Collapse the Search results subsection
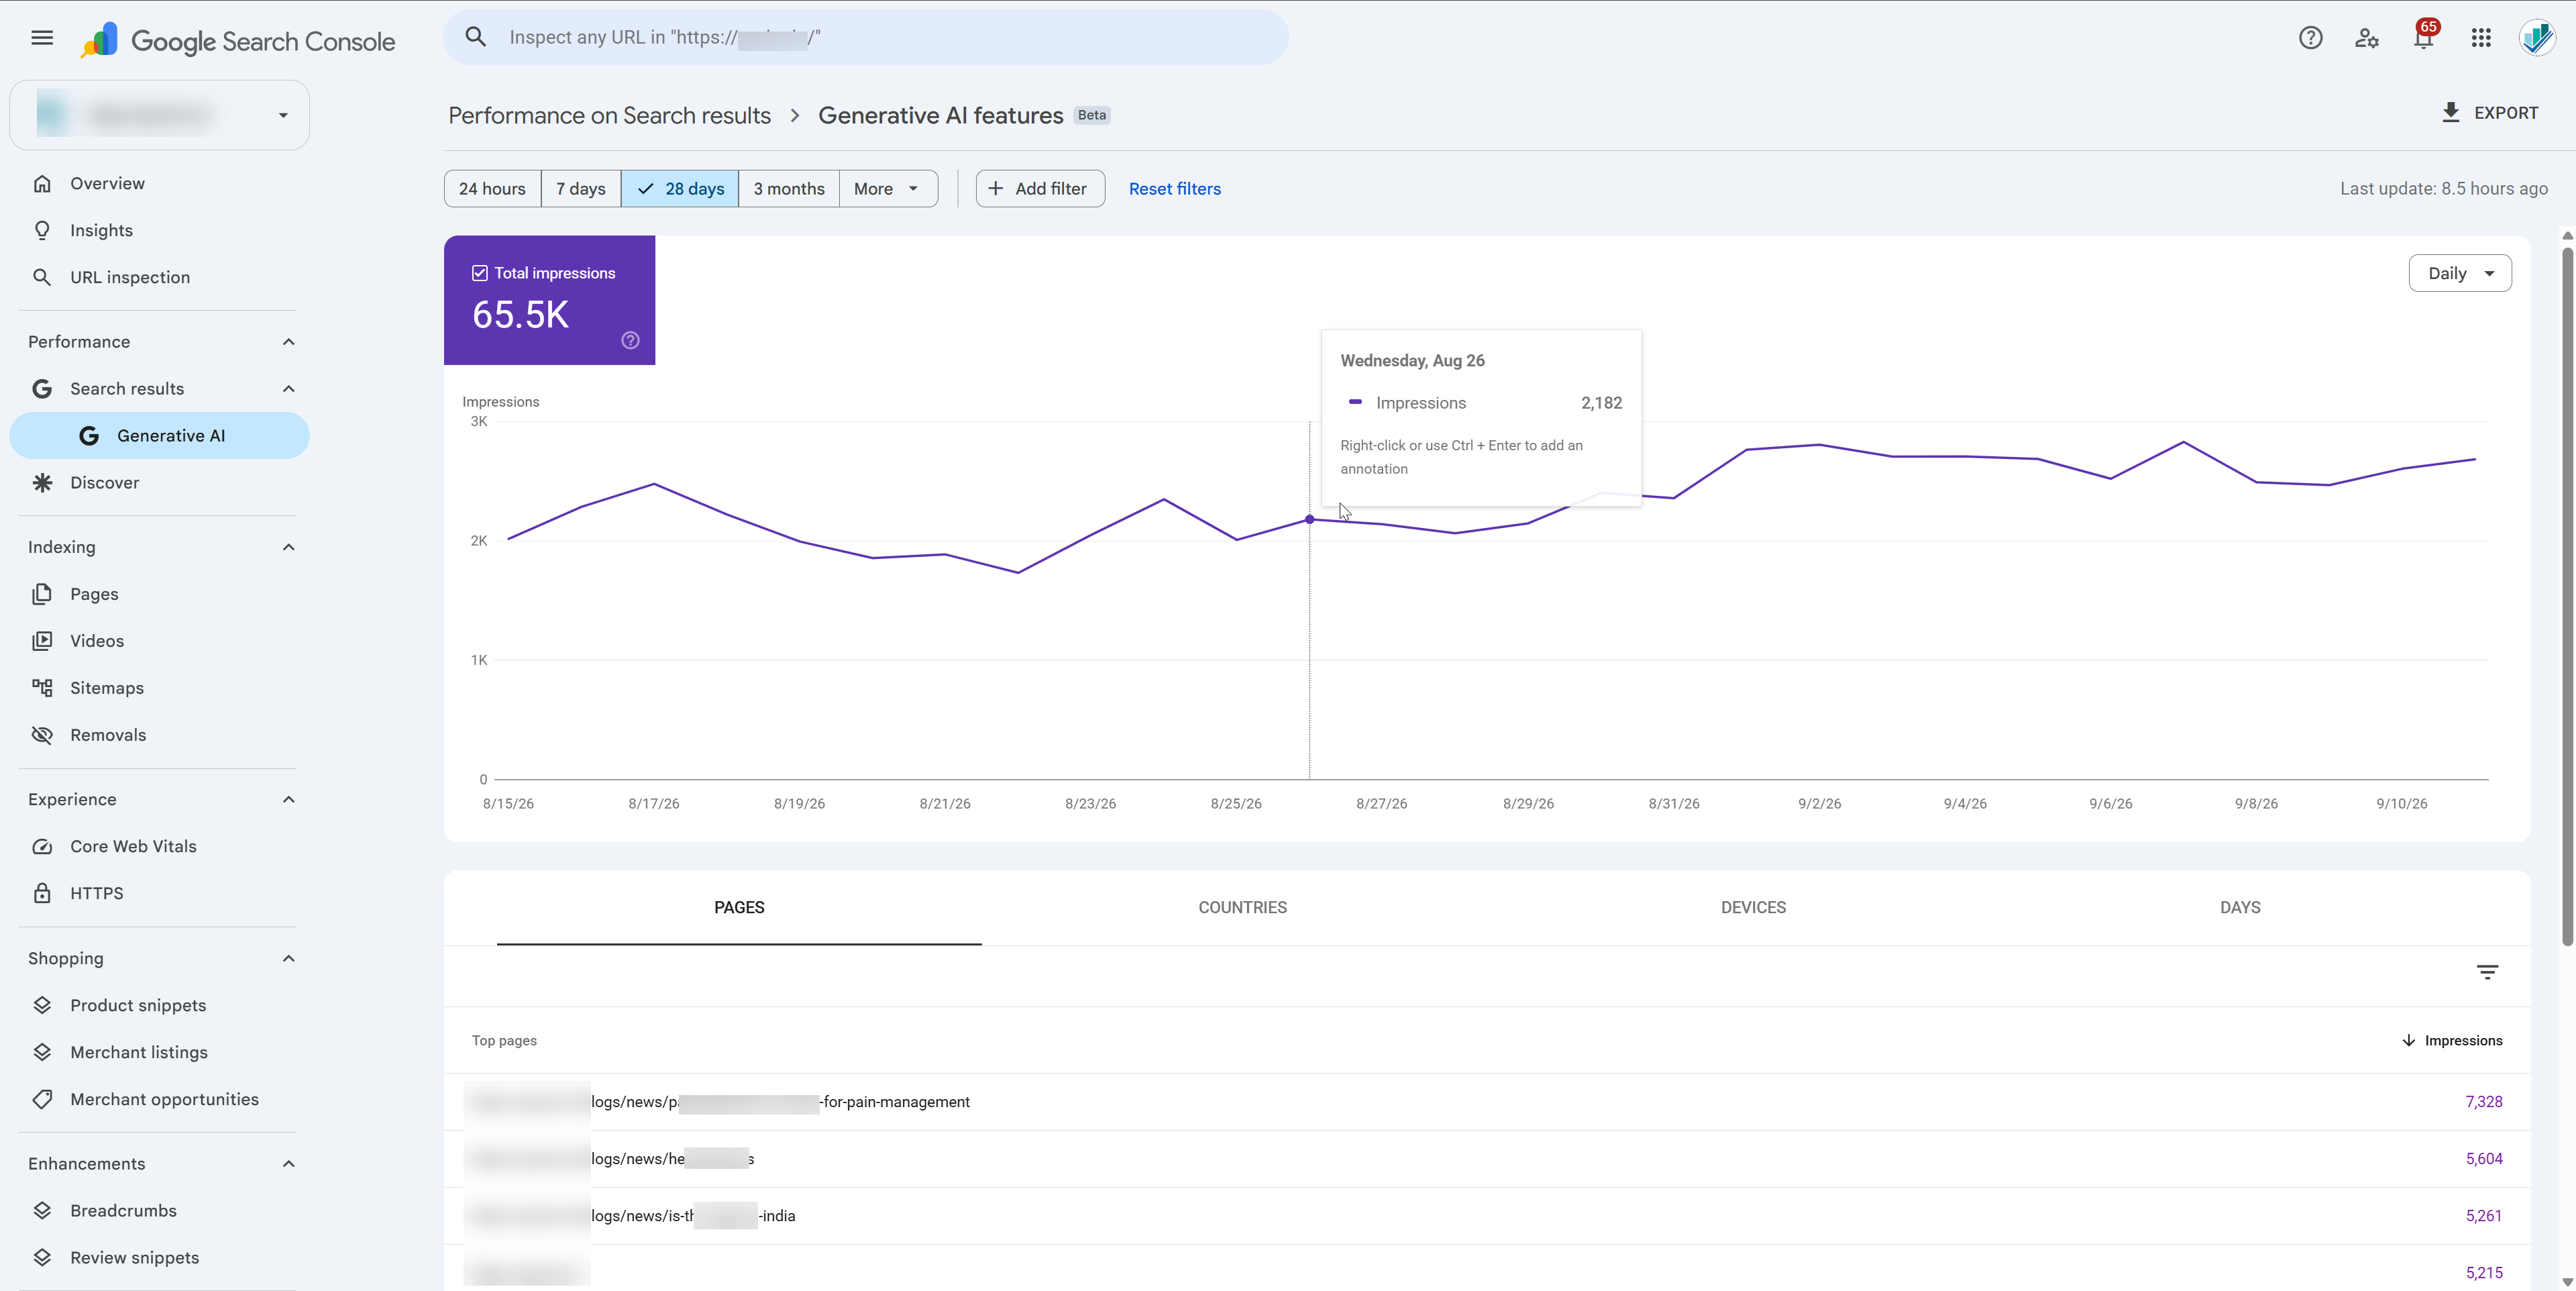Viewport: 2576px width, 1291px height. (x=288, y=389)
